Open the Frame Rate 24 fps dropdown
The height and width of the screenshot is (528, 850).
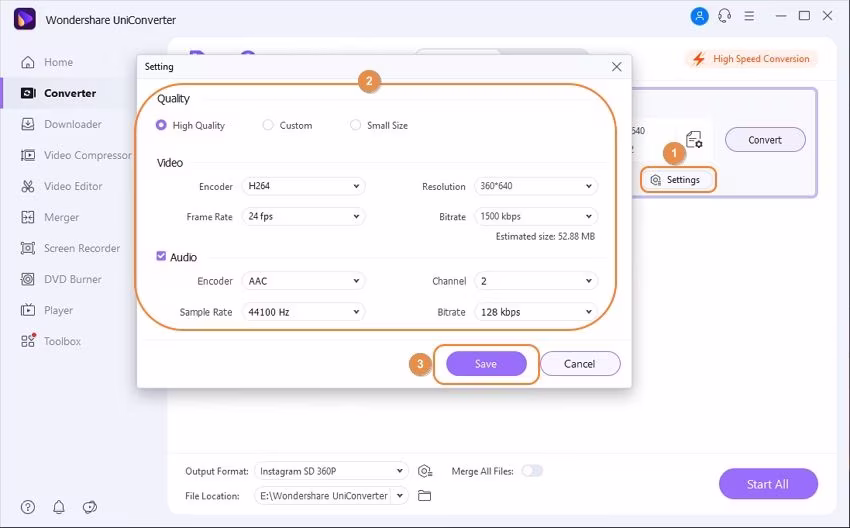click(x=304, y=216)
